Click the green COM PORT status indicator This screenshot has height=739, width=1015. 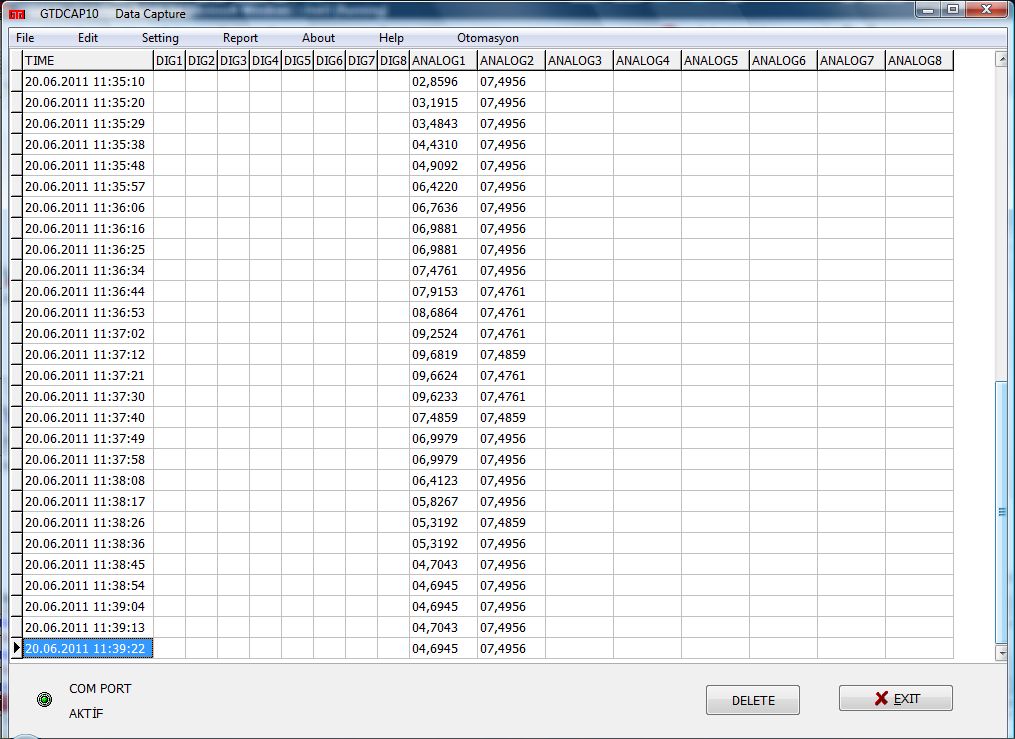[x=45, y=700]
